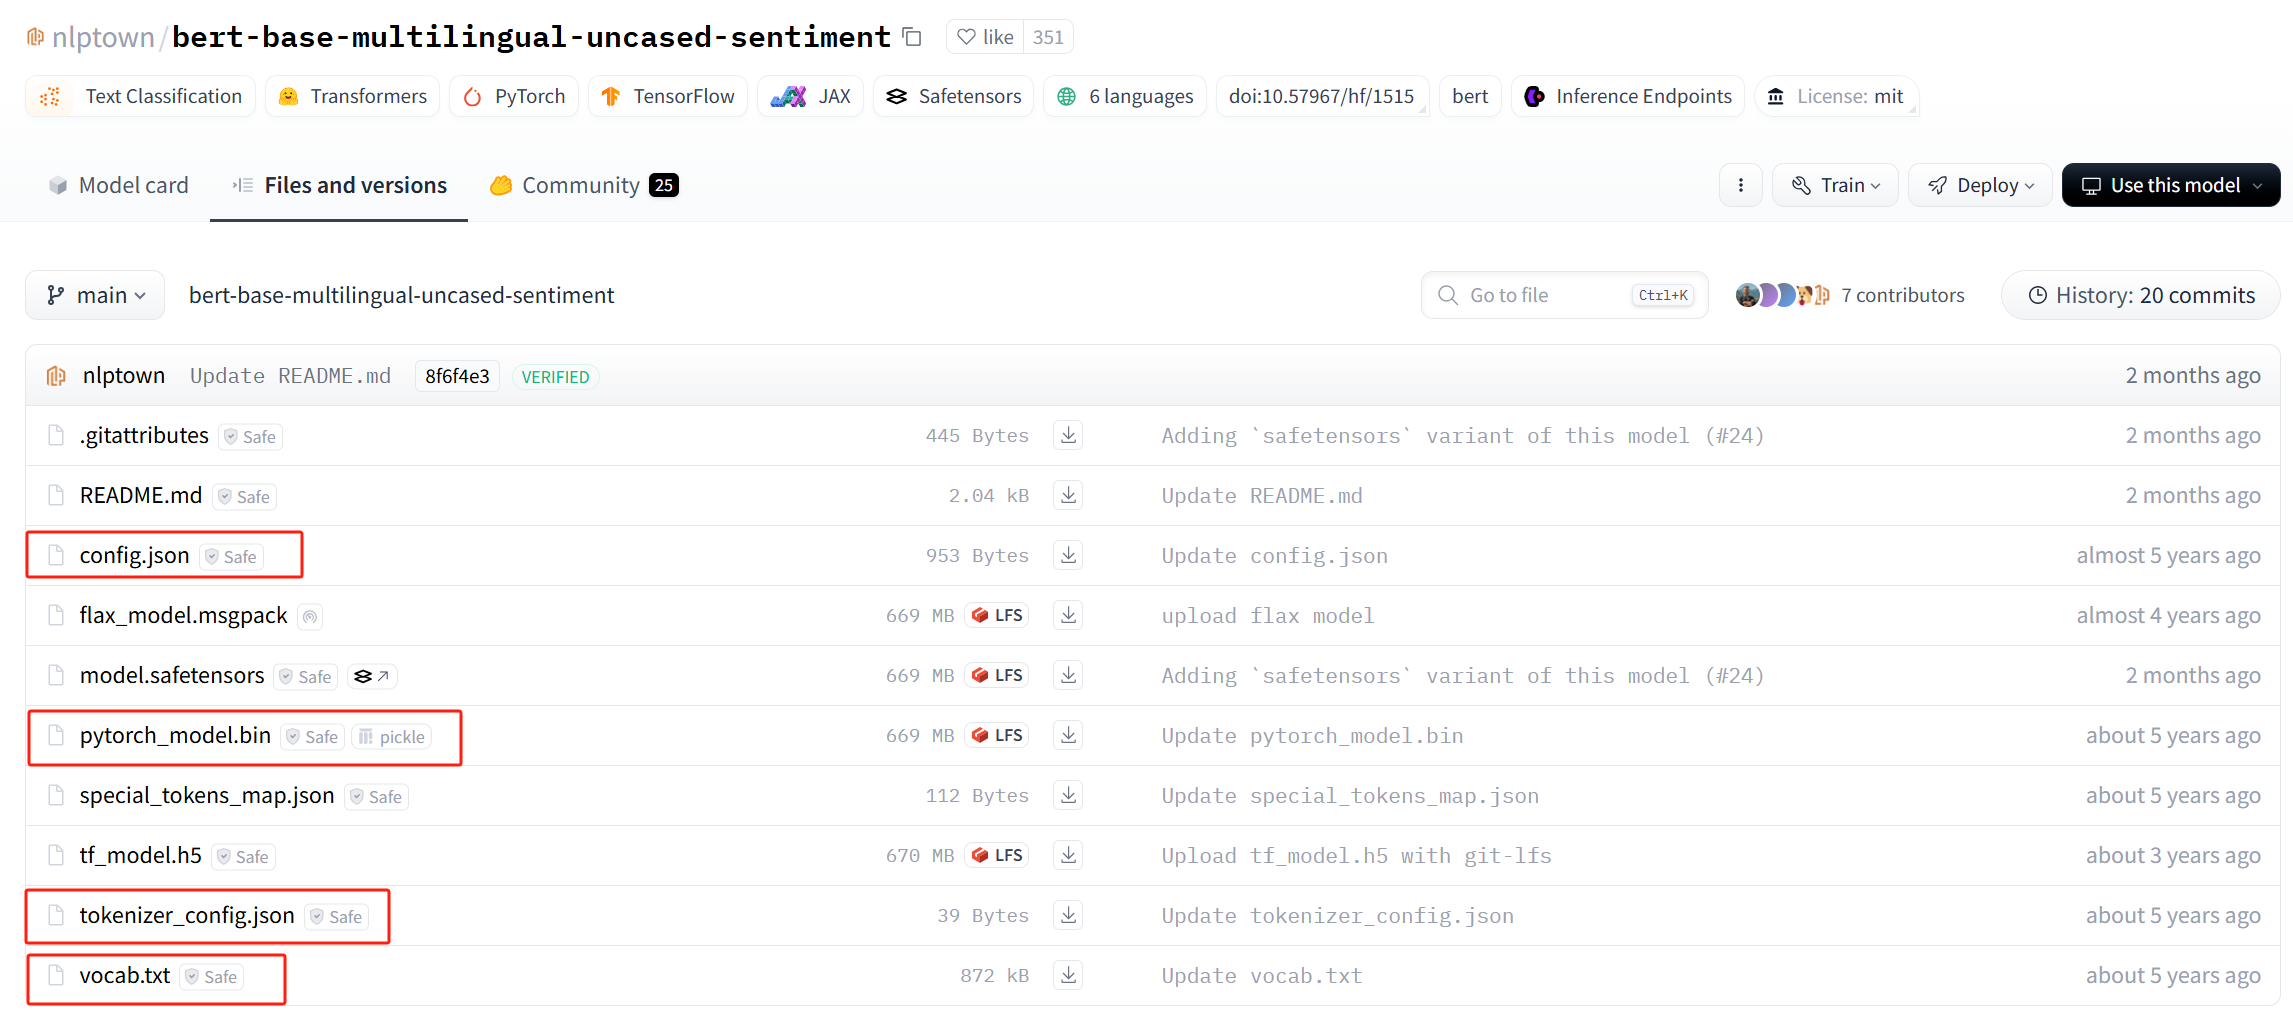Download the config.json file via download icon

pyautogui.click(x=1068, y=555)
